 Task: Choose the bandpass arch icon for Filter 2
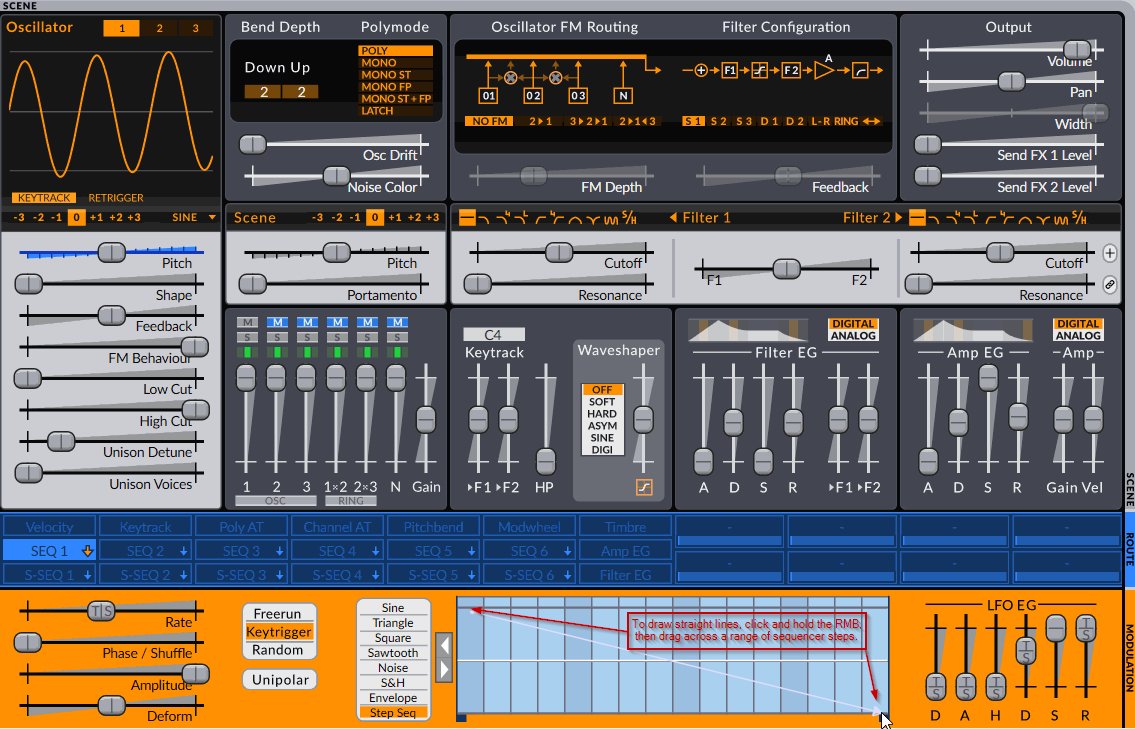(x=1025, y=219)
